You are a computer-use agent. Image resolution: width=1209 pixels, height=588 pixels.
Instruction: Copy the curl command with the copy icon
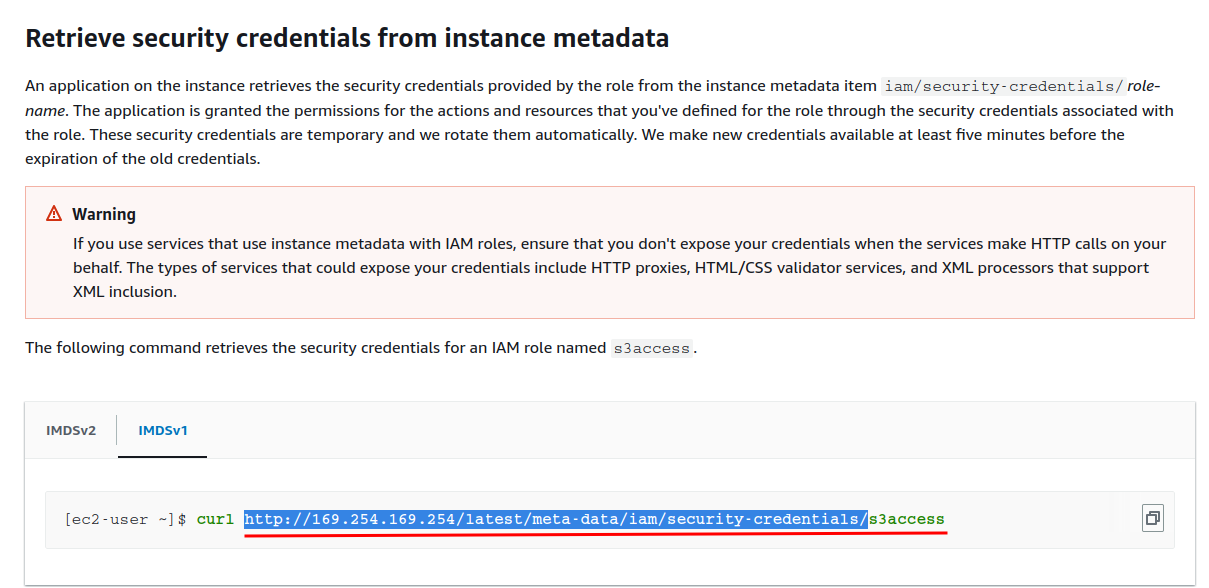click(1152, 518)
